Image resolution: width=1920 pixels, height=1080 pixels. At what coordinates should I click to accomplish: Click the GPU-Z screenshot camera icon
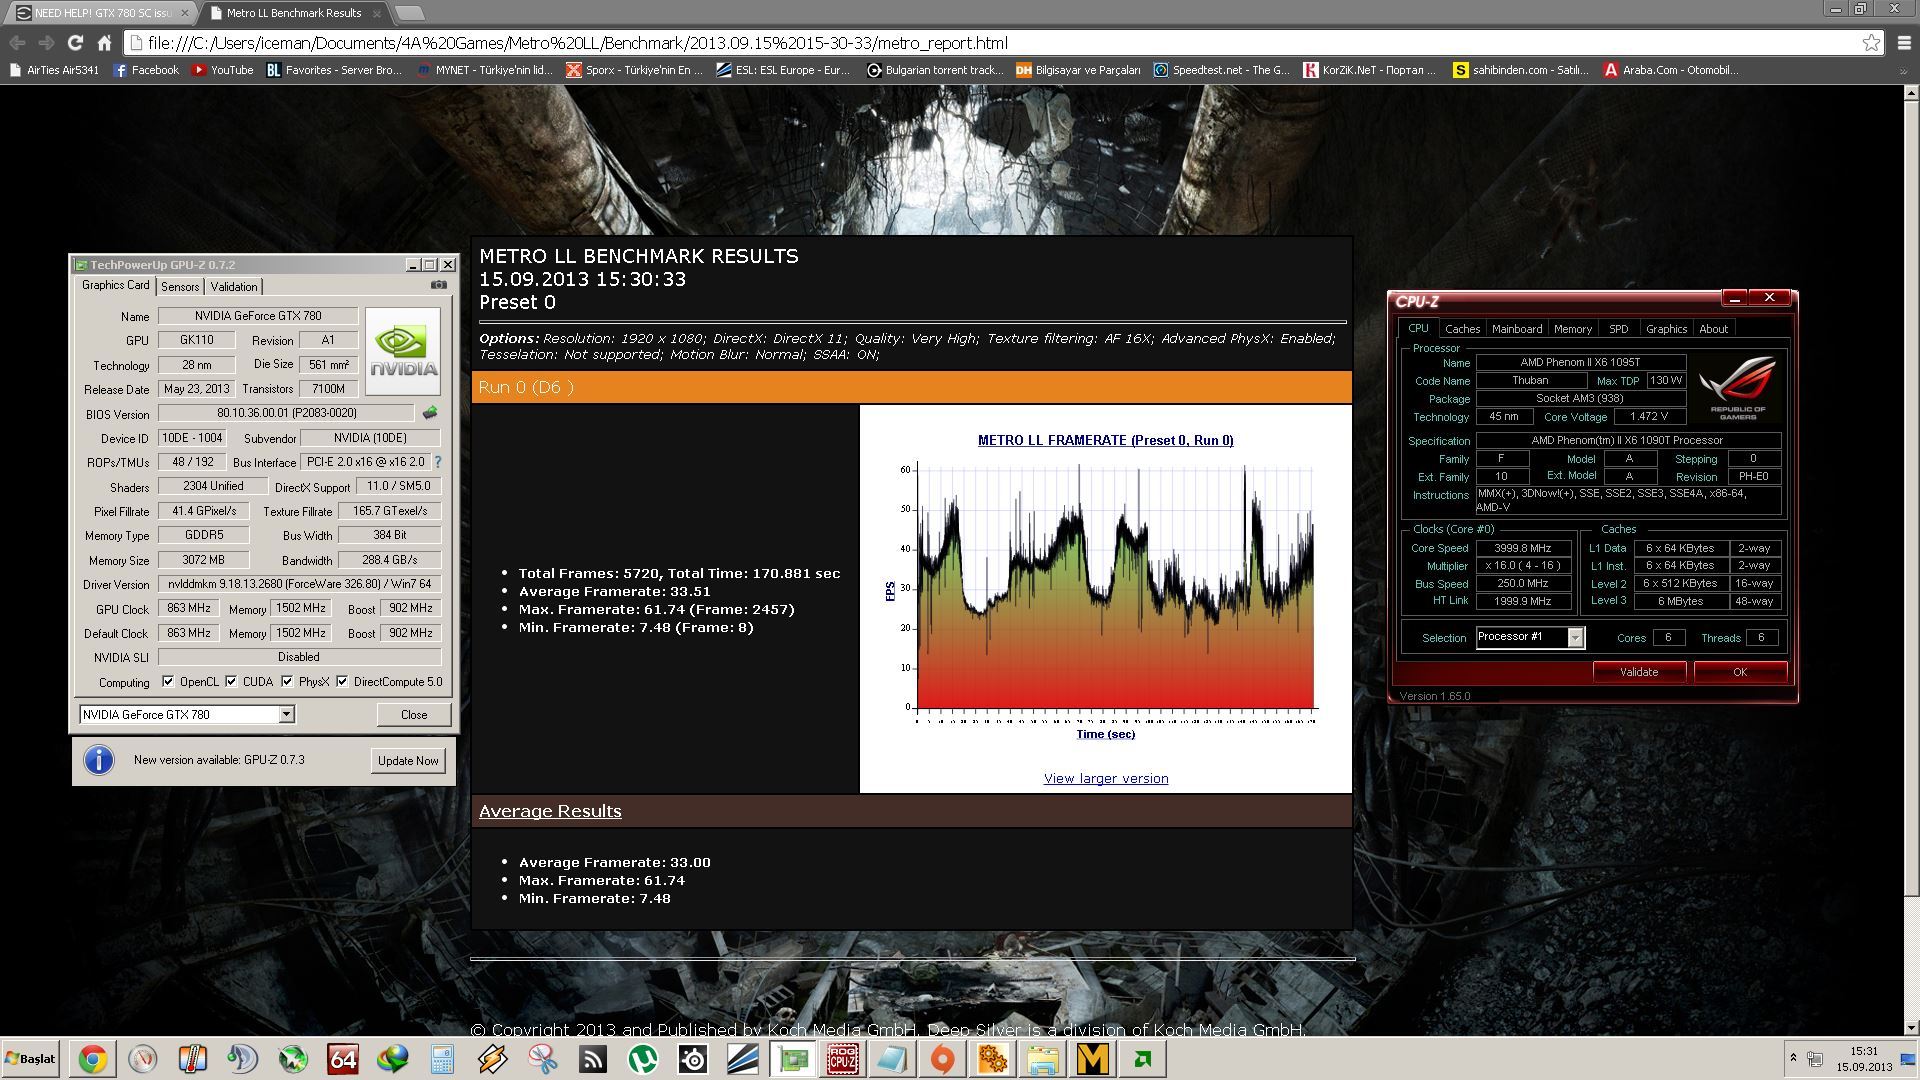coord(438,285)
